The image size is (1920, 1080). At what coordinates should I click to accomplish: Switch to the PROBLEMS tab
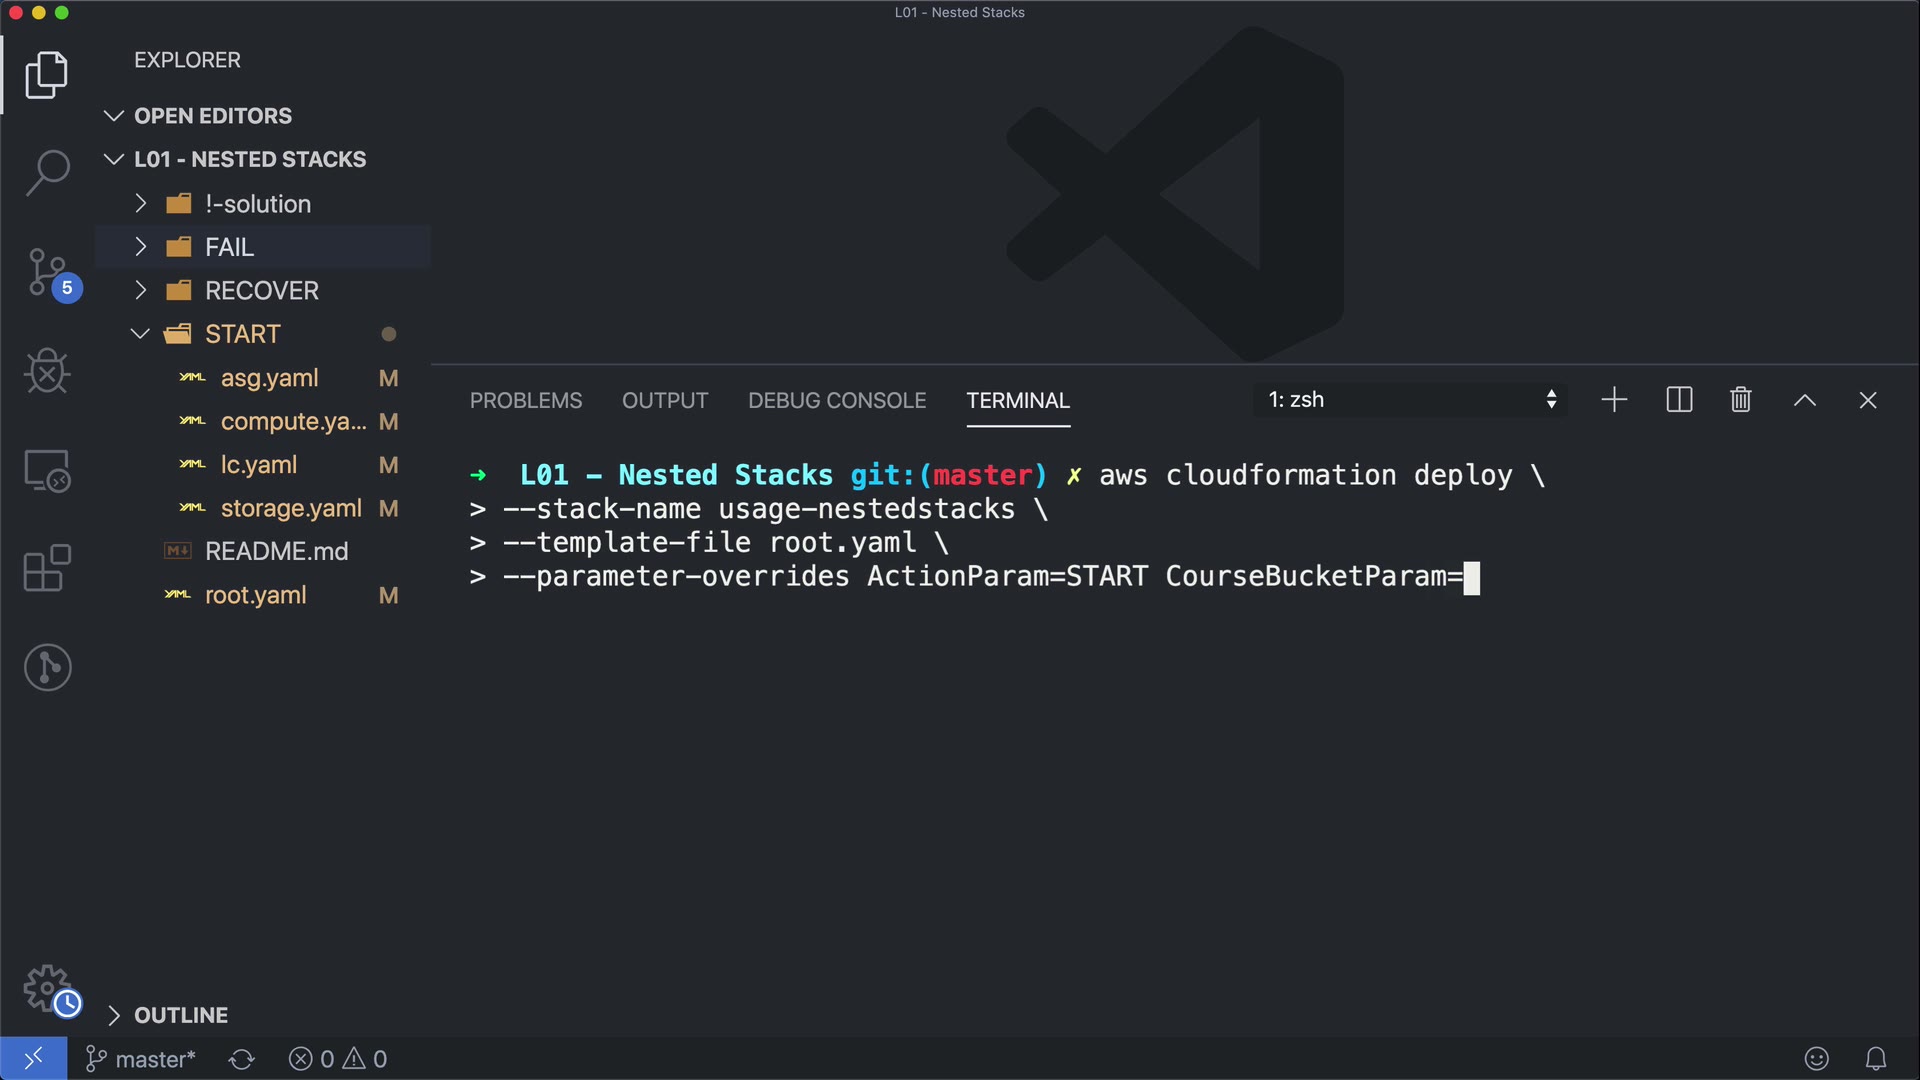click(x=525, y=400)
